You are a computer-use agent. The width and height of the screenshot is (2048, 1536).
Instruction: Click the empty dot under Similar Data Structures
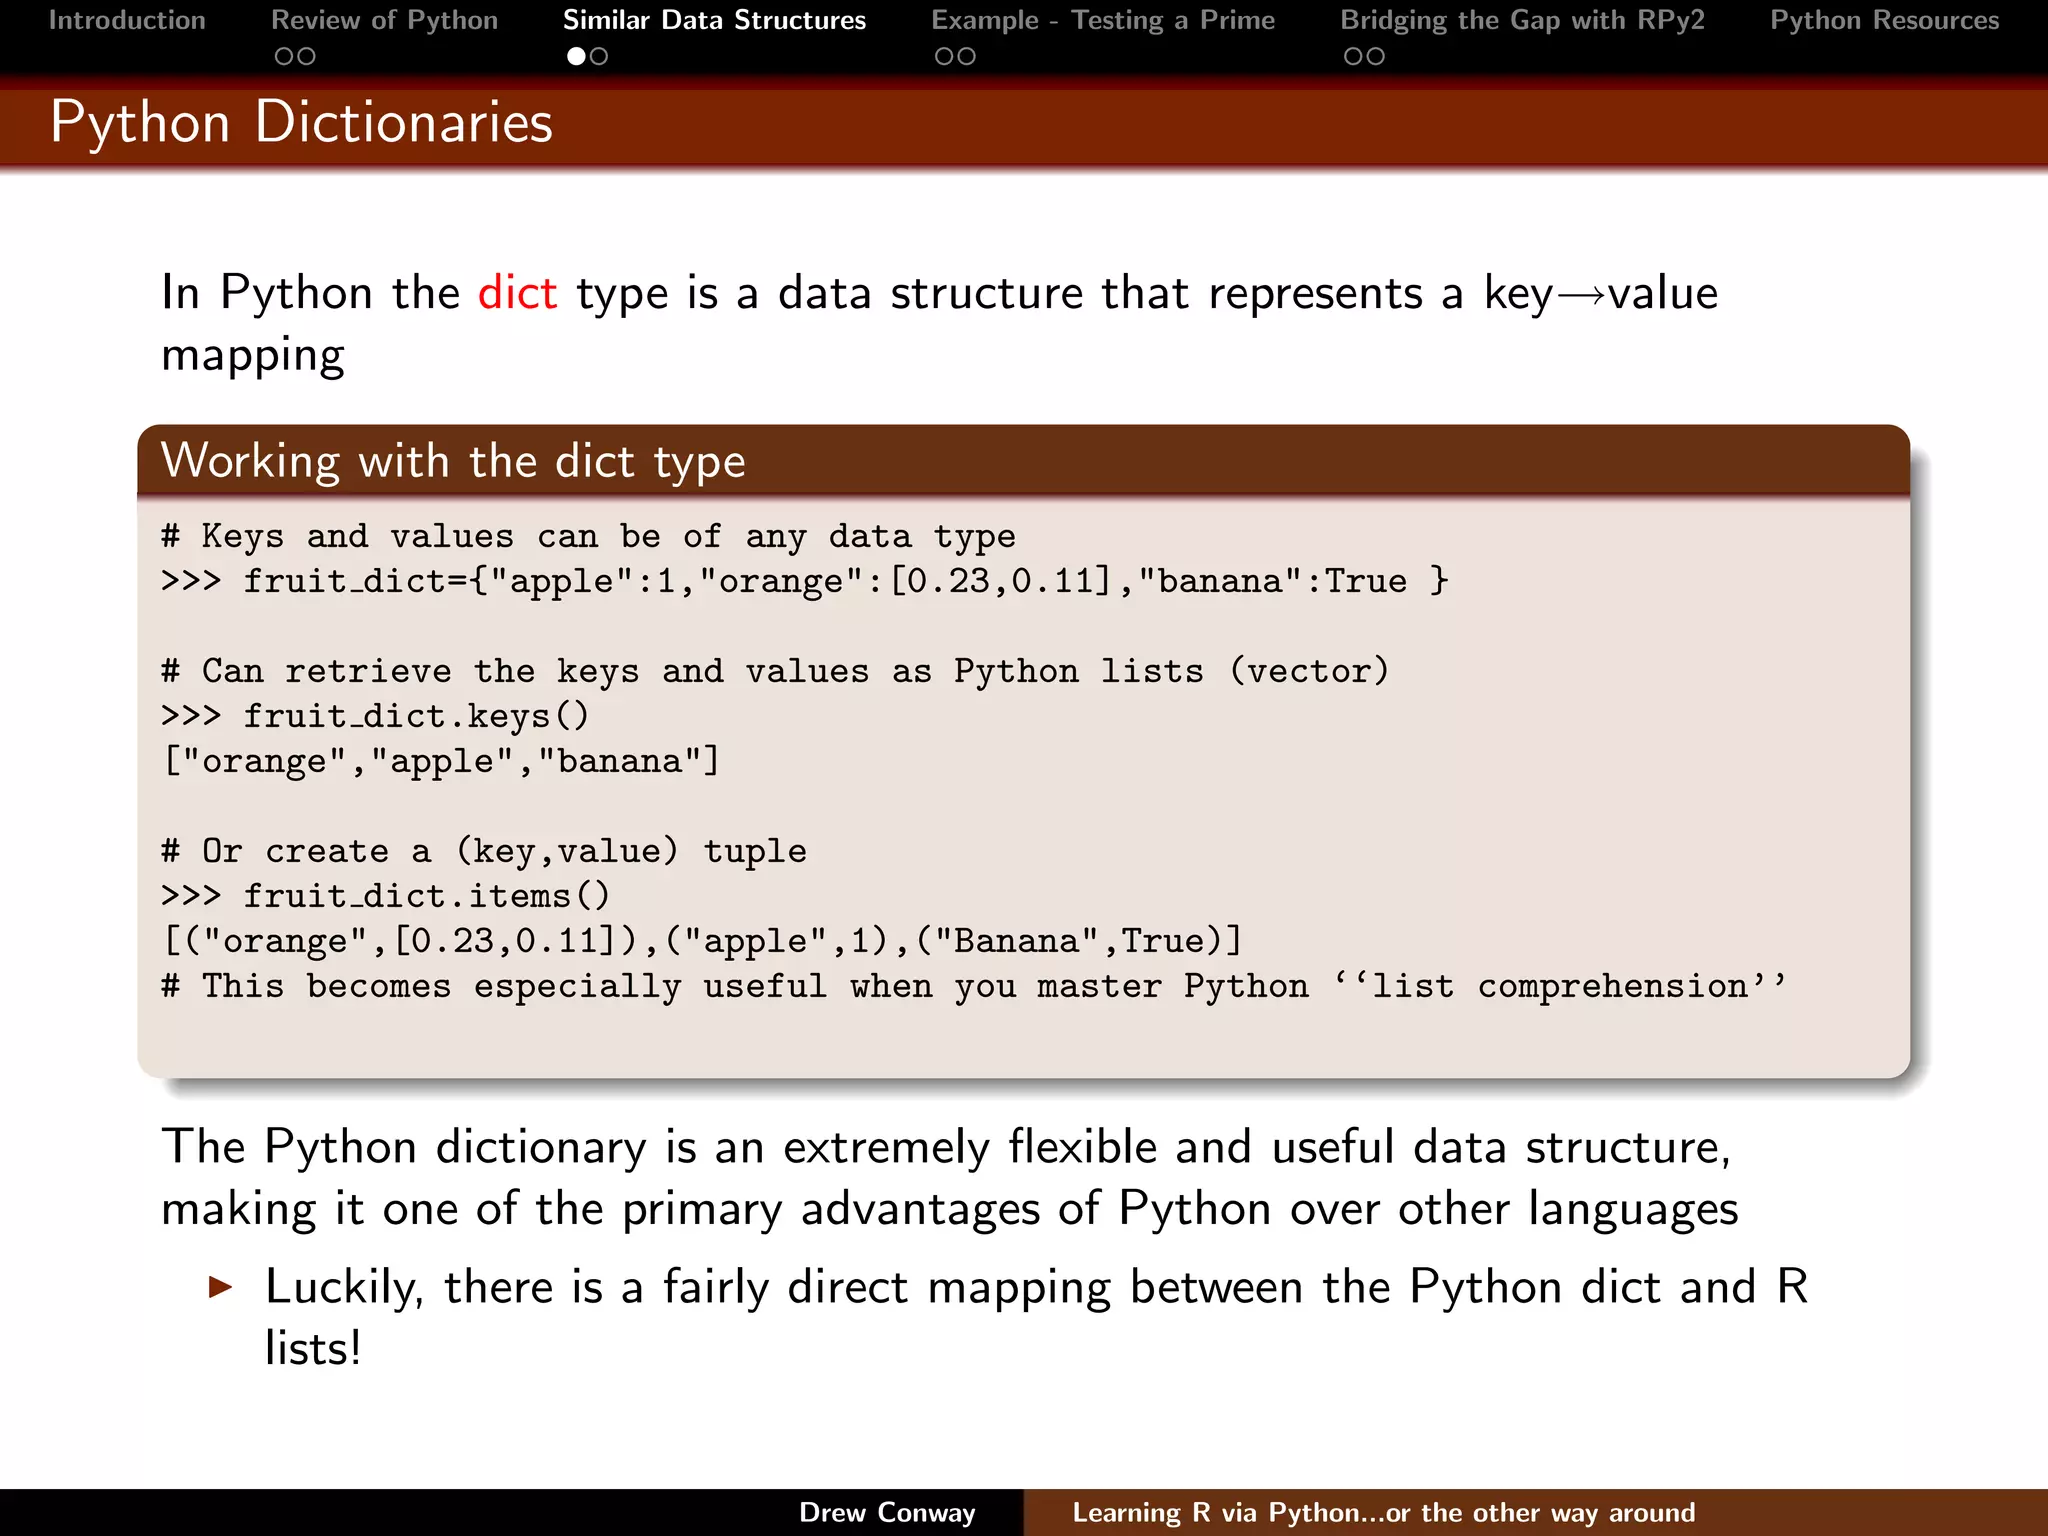(599, 57)
